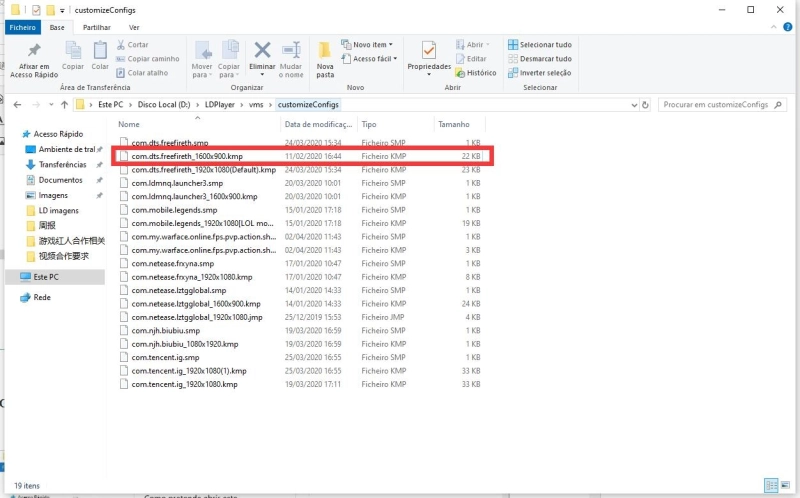Select Este PC in the navigation pane

coord(46,276)
